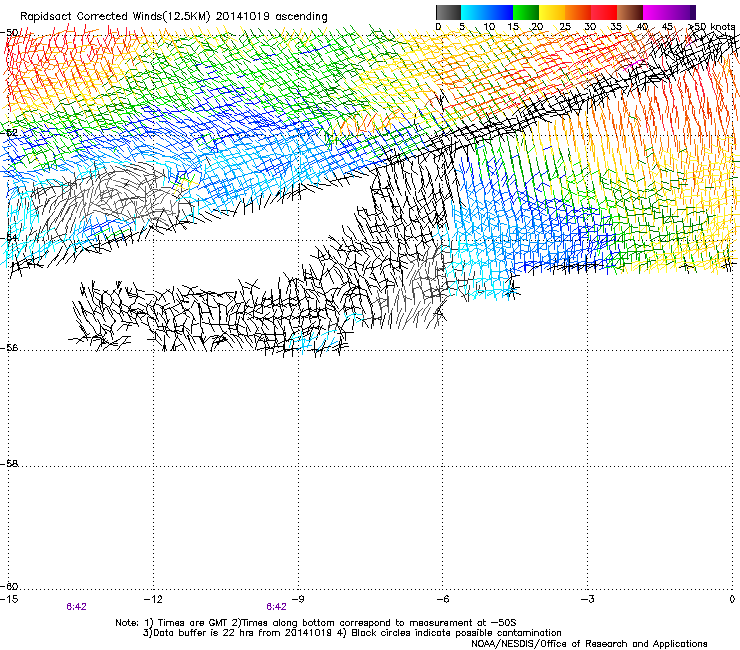Click the -60 latitude axis label

9,586
